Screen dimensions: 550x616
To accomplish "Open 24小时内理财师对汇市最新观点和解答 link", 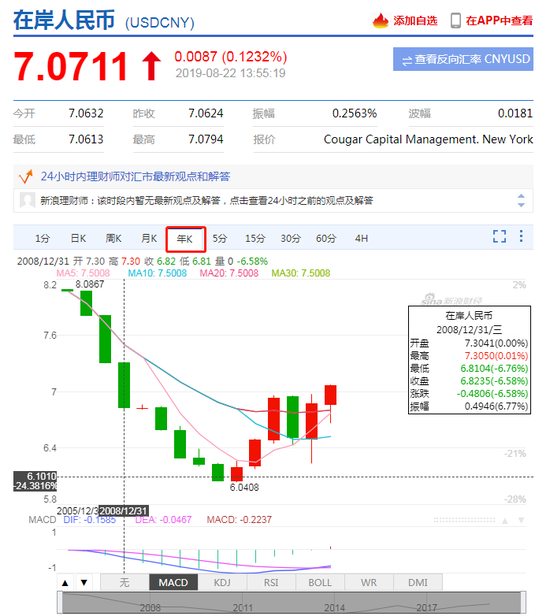I will (135, 176).
